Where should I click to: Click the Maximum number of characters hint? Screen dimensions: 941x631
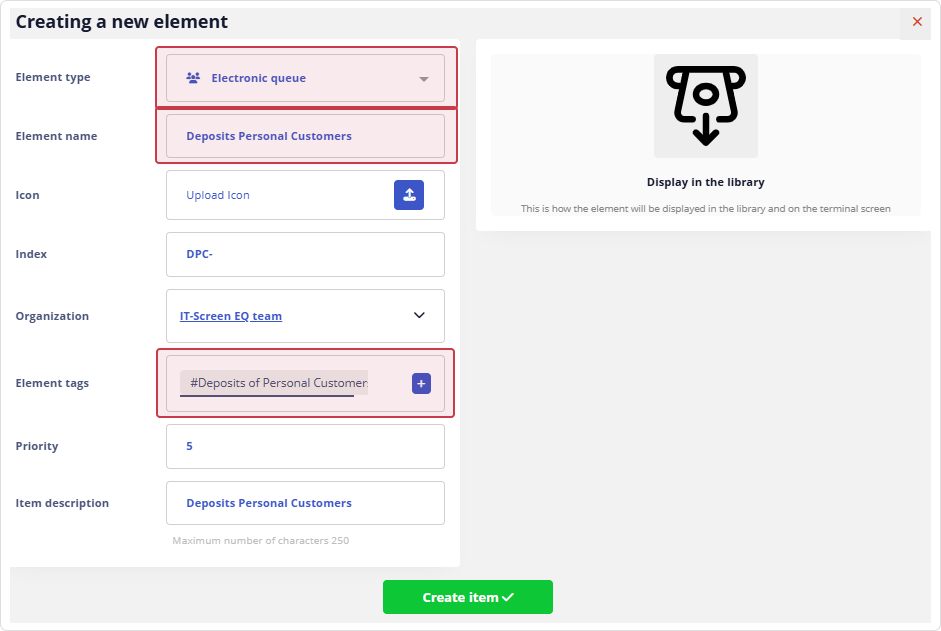[260, 541]
